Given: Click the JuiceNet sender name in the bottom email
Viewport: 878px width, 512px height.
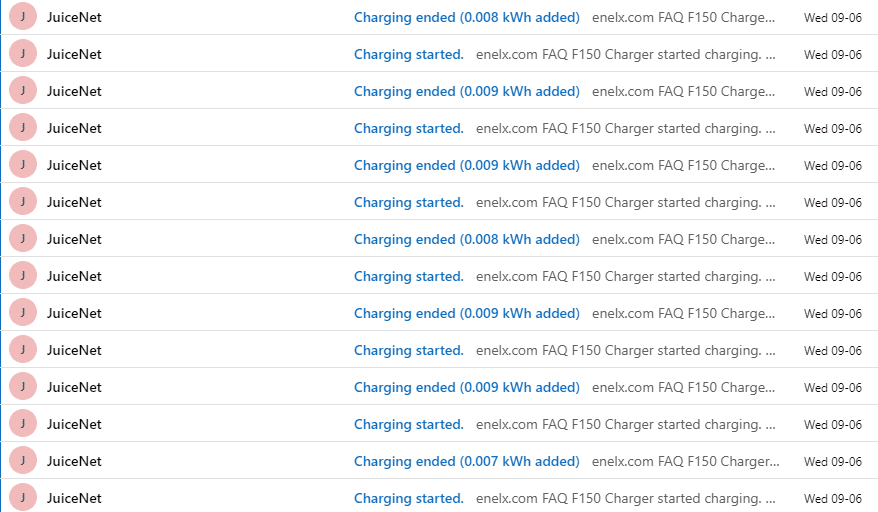Looking at the screenshot, I should [x=74, y=498].
